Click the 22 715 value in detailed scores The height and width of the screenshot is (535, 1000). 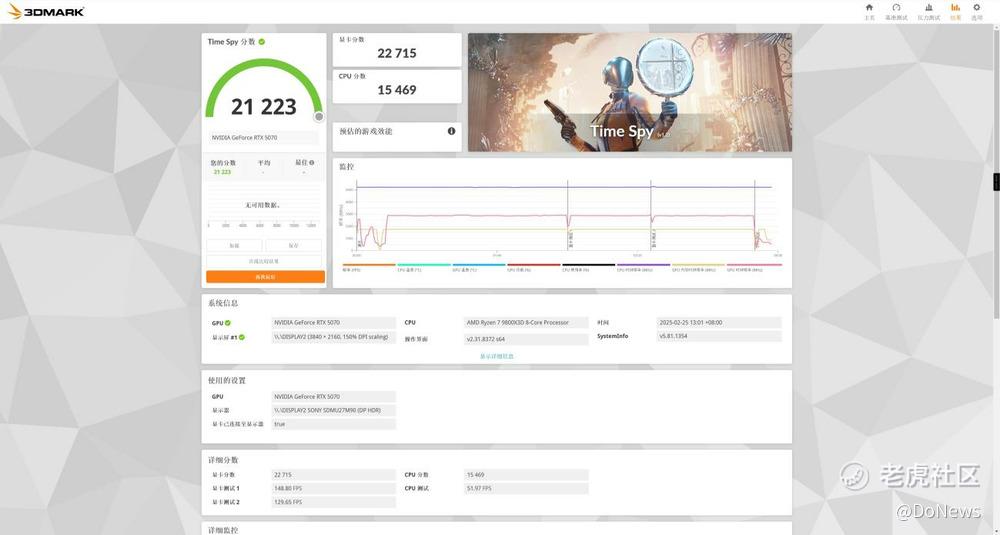click(334, 475)
